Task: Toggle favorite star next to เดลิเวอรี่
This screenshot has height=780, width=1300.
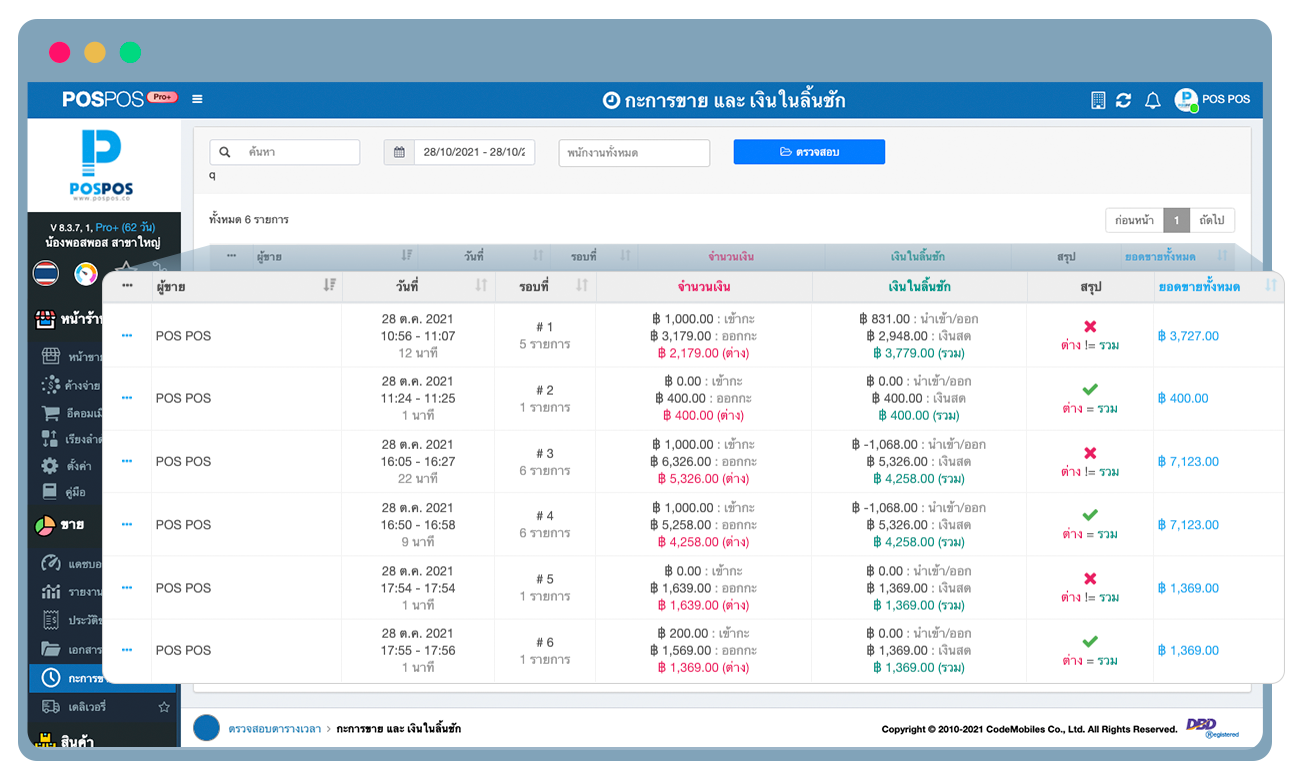Action: [164, 707]
